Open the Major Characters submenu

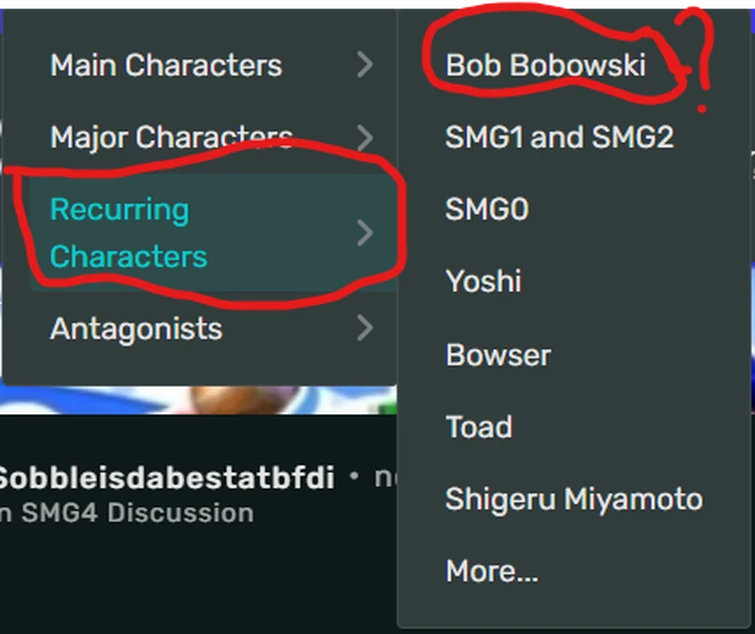(171, 137)
